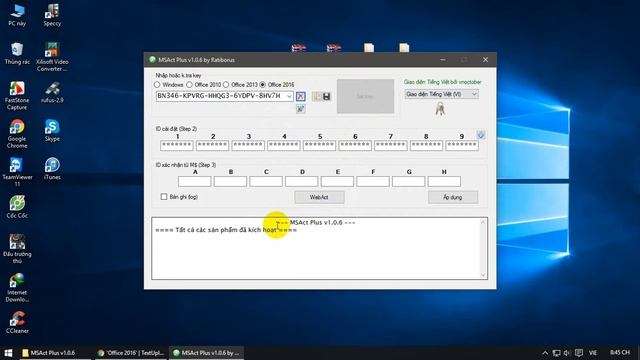Click the floppy disk save icon

coord(326,96)
